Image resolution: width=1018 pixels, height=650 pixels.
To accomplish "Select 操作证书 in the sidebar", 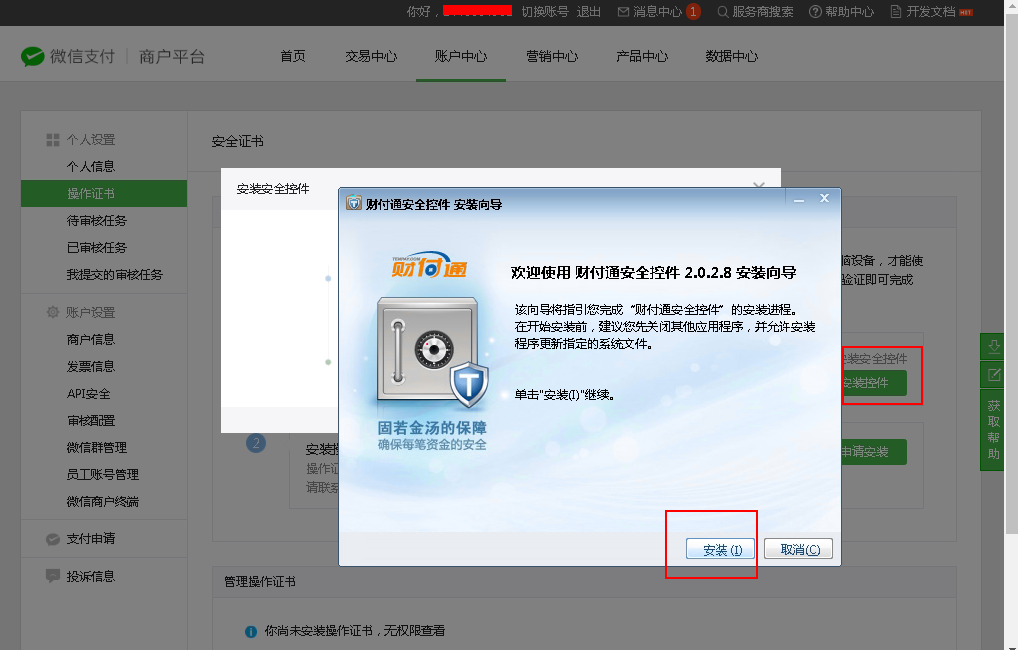I will tap(91, 193).
